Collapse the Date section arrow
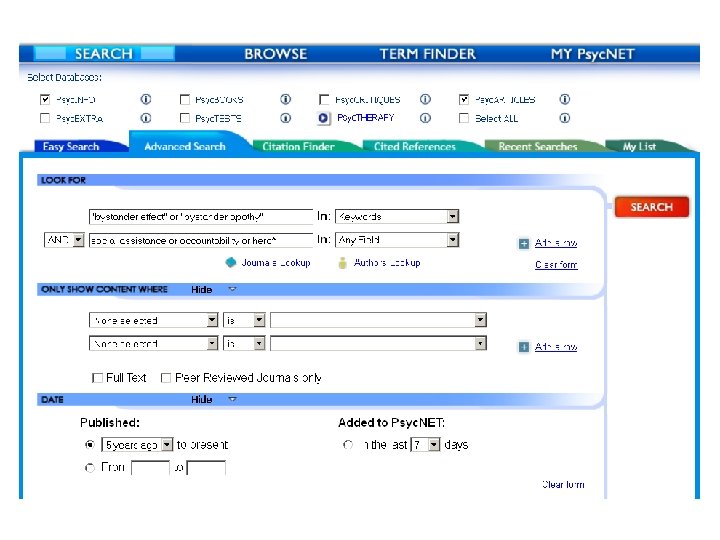 [x=232, y=399]
